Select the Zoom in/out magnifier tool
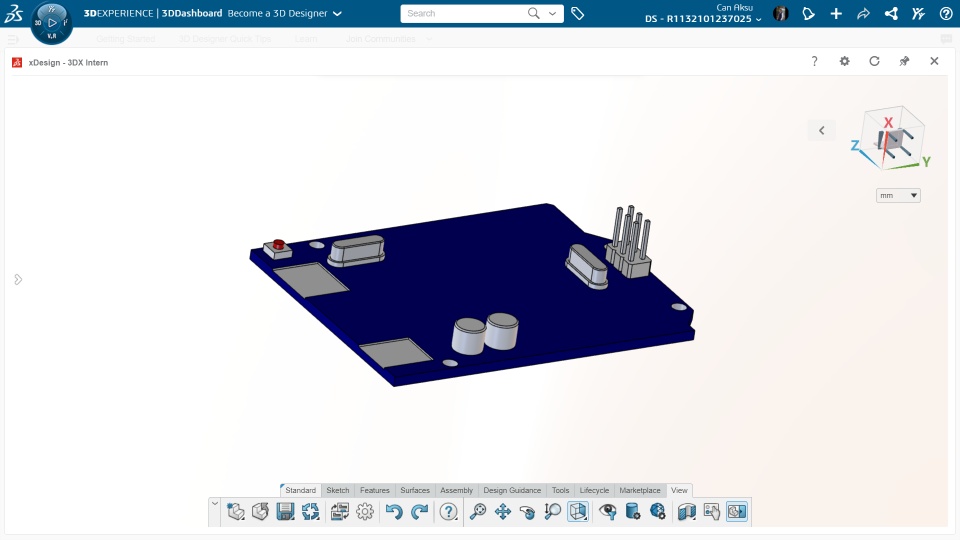Viewport: 960px width, 540px height. point(552,511)
